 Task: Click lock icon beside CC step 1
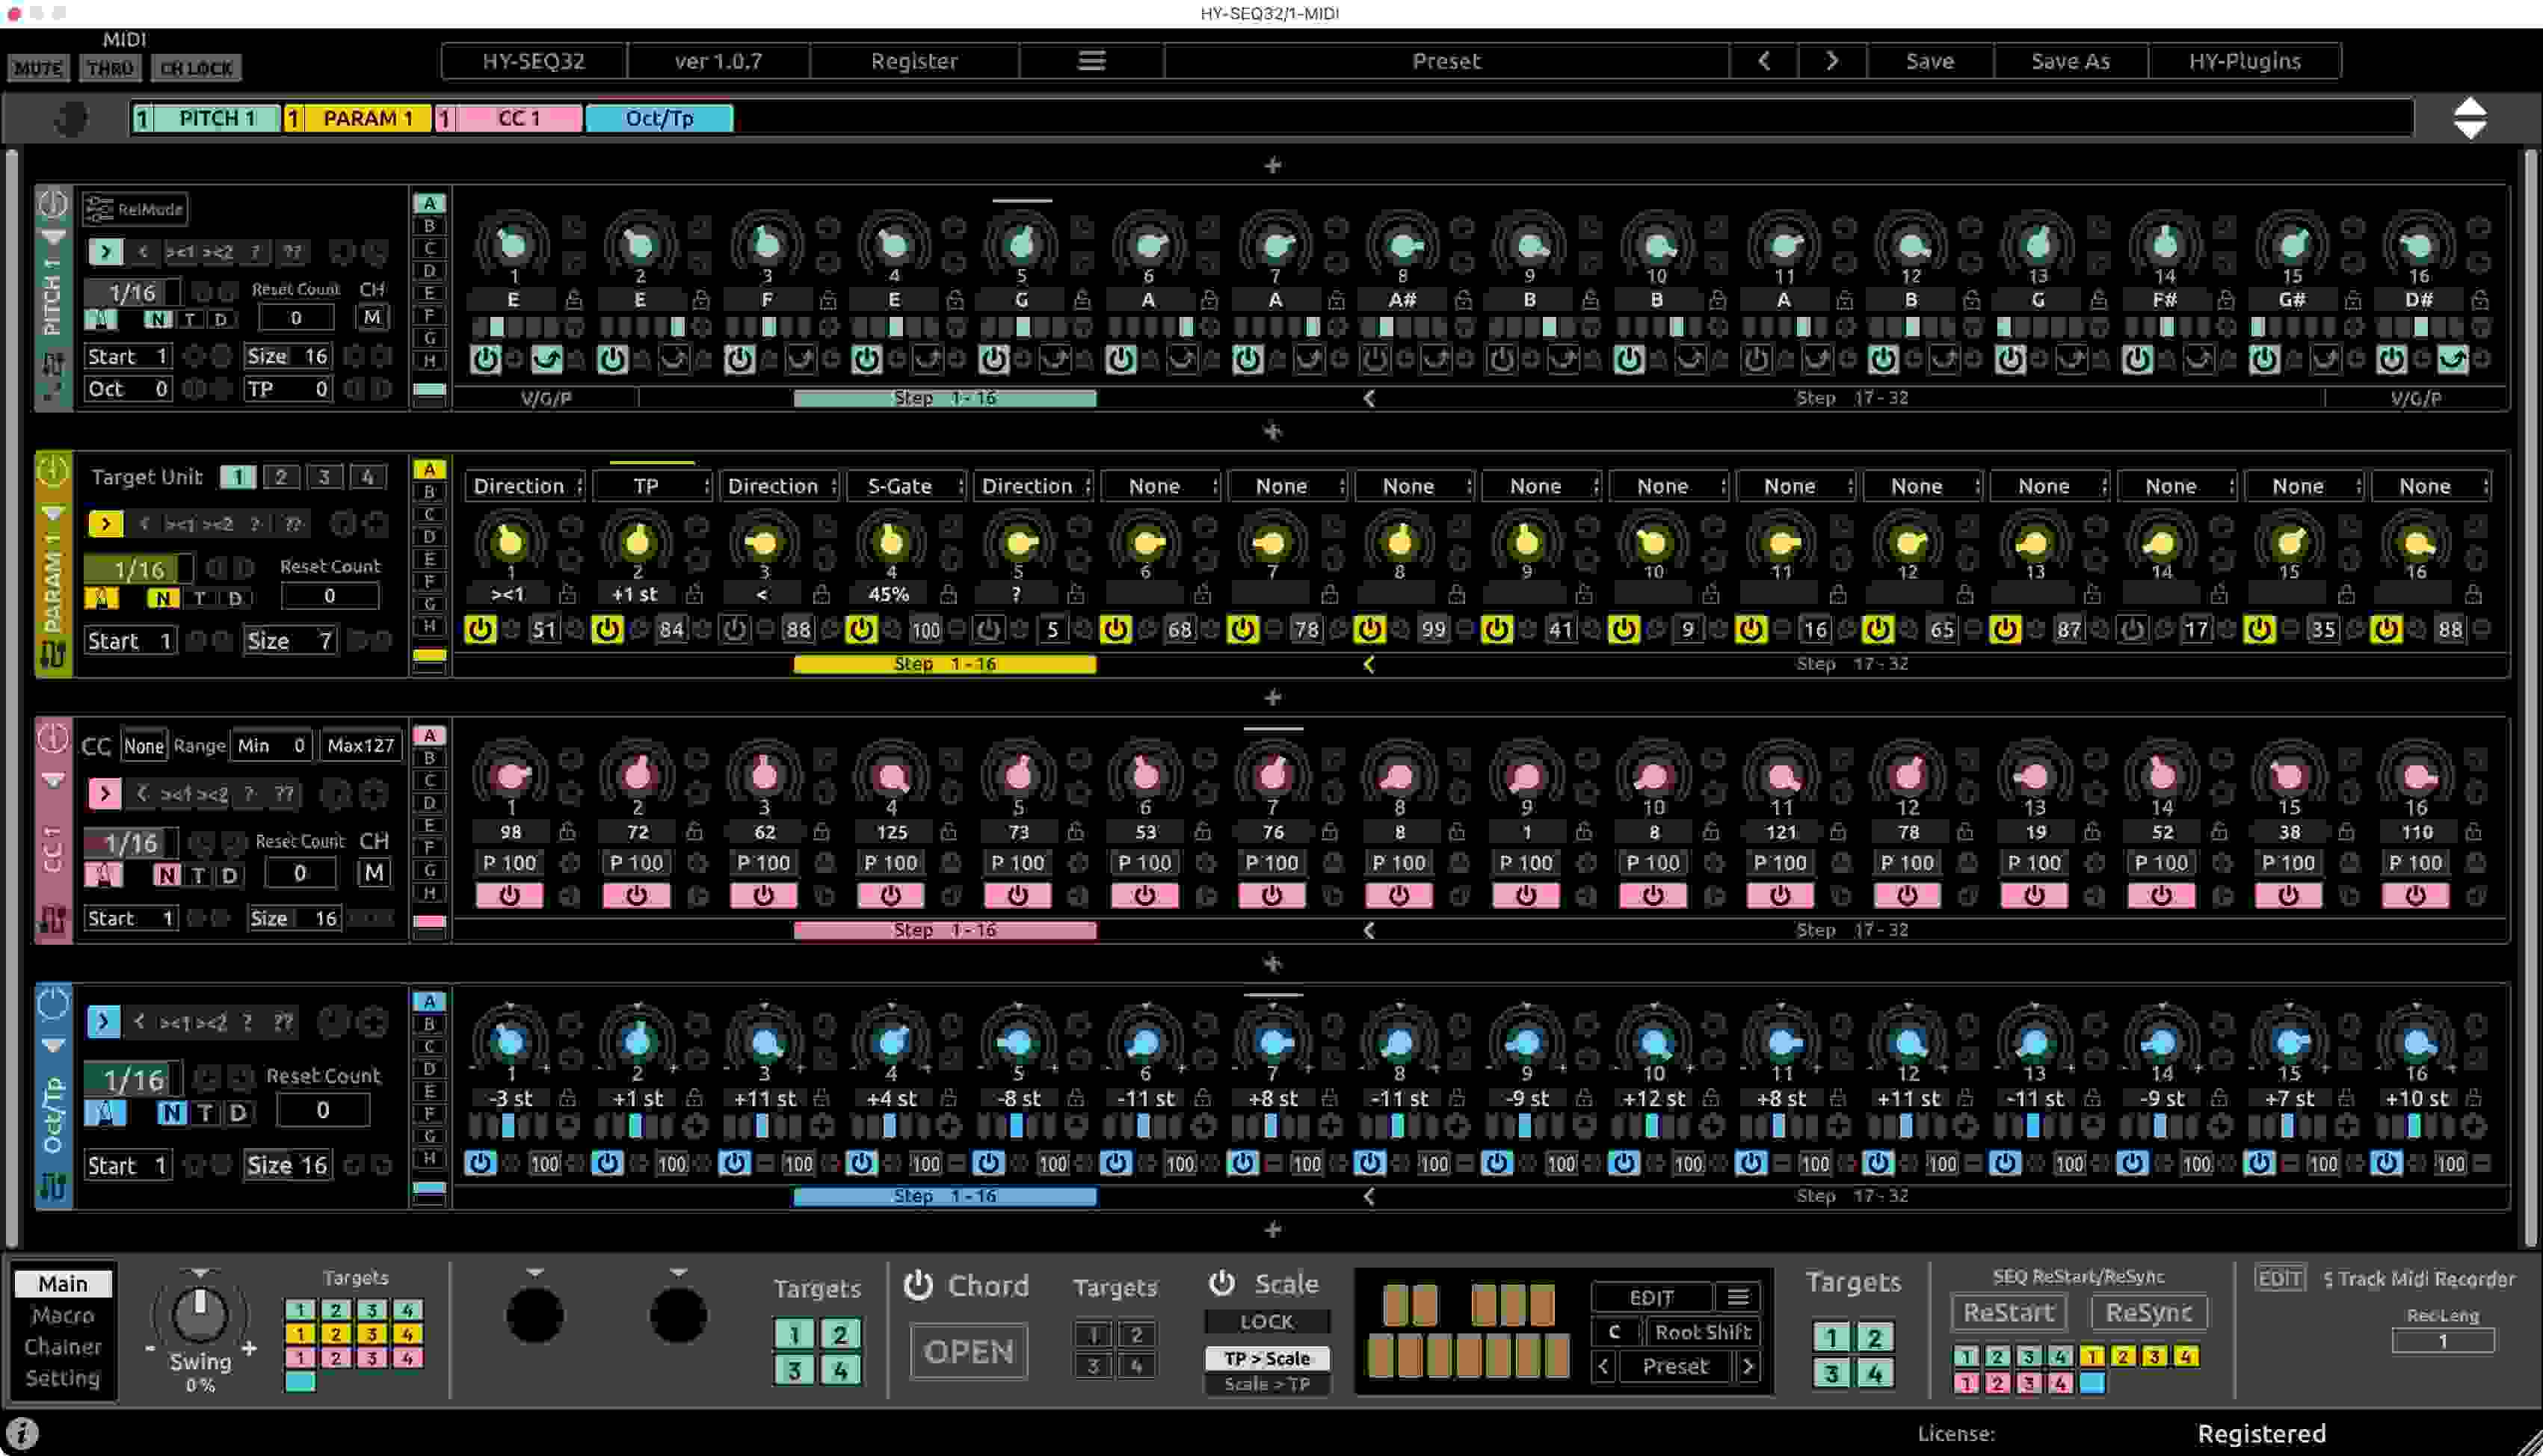(567, 832)
